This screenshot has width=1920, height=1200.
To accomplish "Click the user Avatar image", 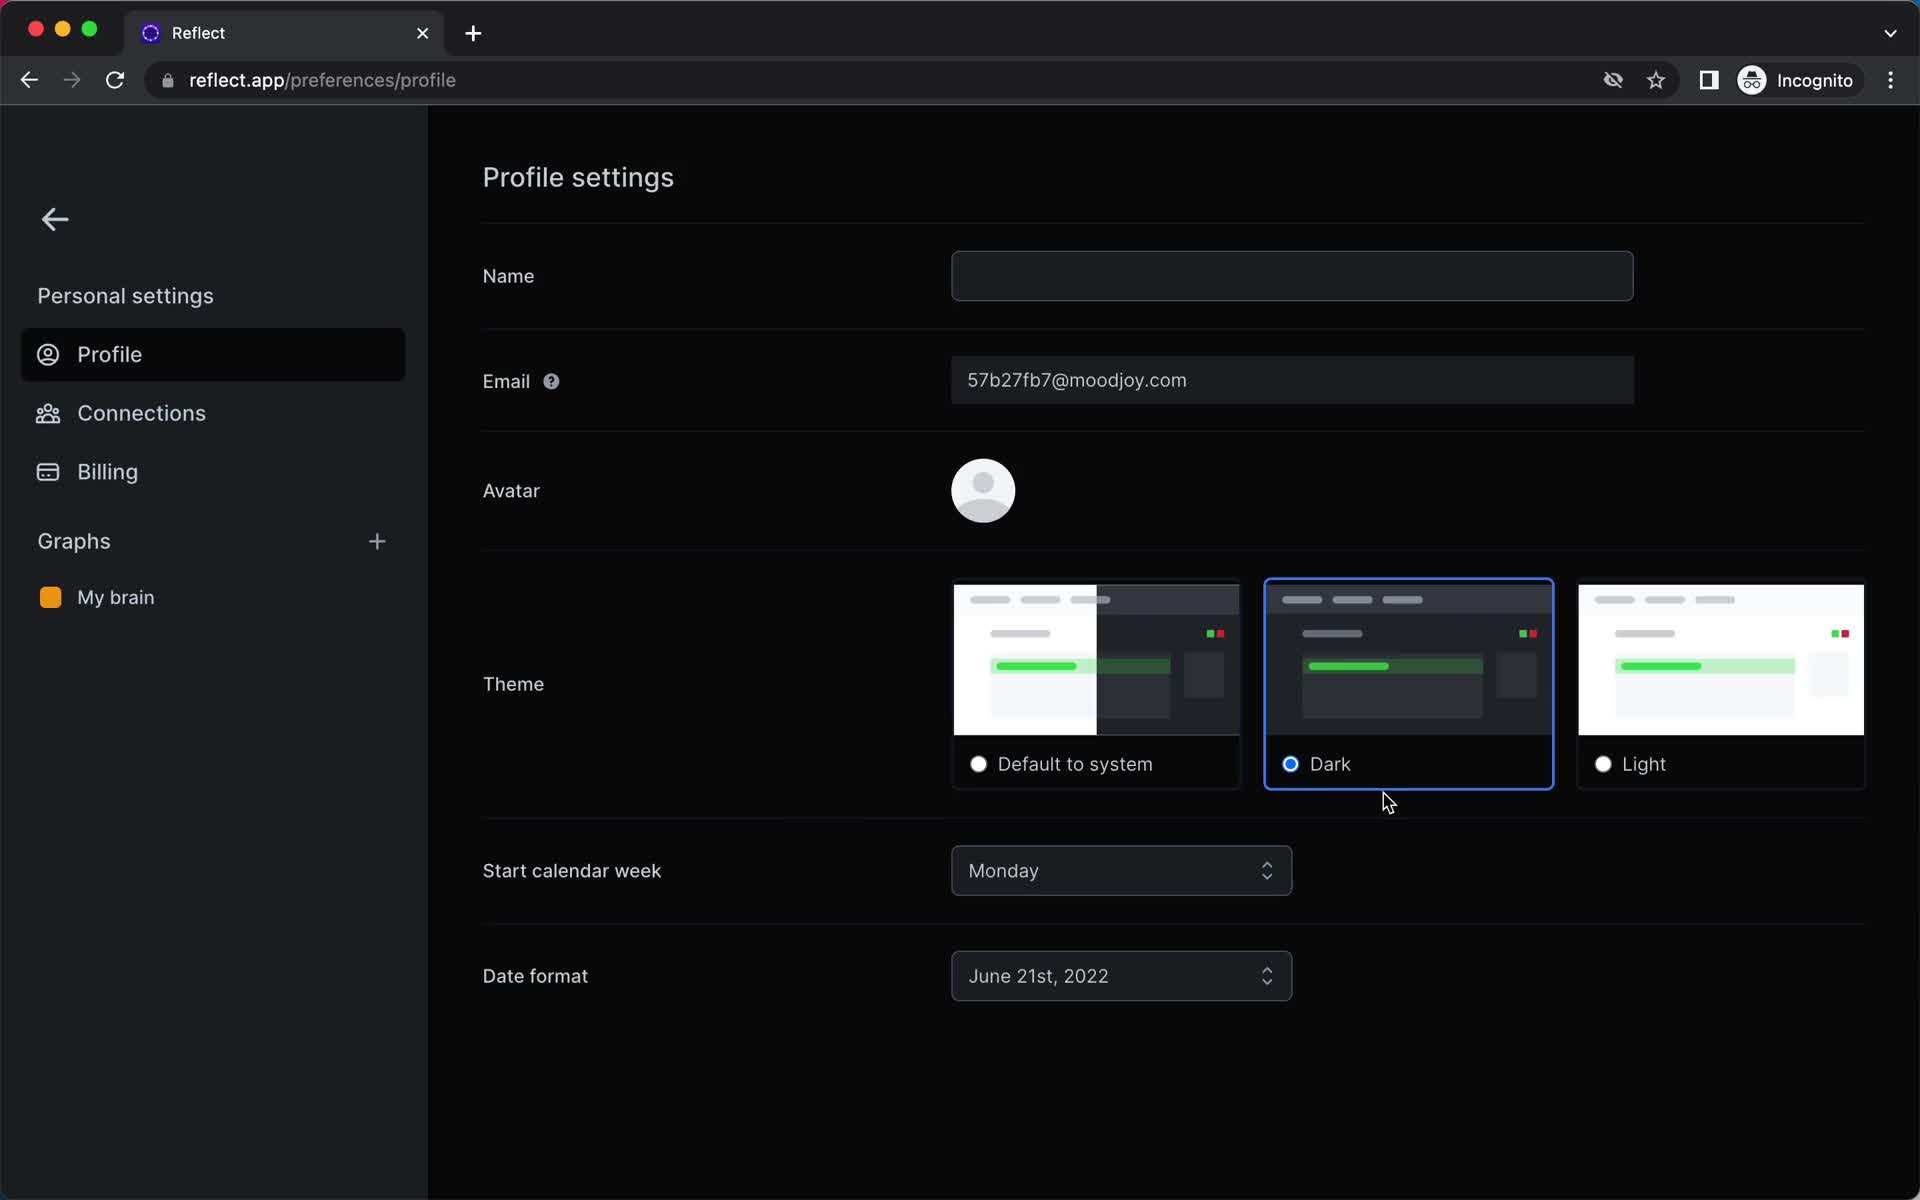I will click(x=983, y=491).
